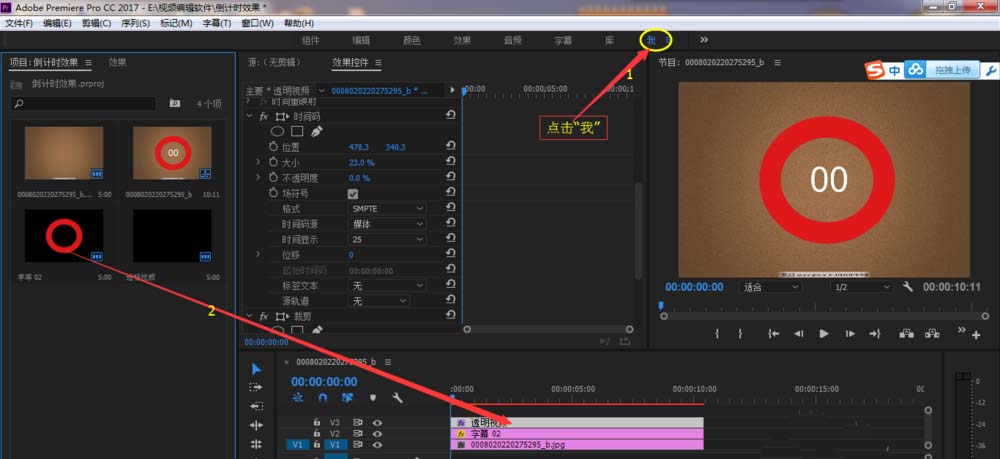Expand the 大小 property

pos(258,162)
